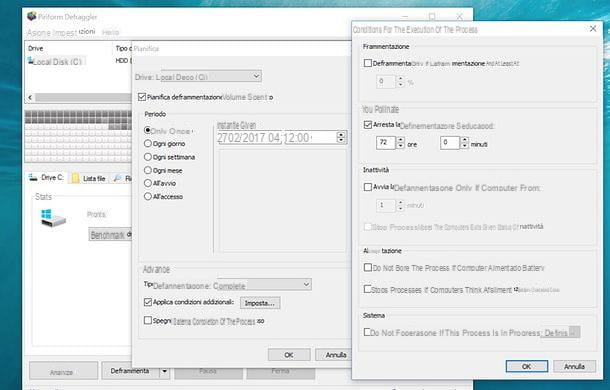610x390 pixels.
Task: Click the date field 27/02/2017
Action: click(249, 138)
